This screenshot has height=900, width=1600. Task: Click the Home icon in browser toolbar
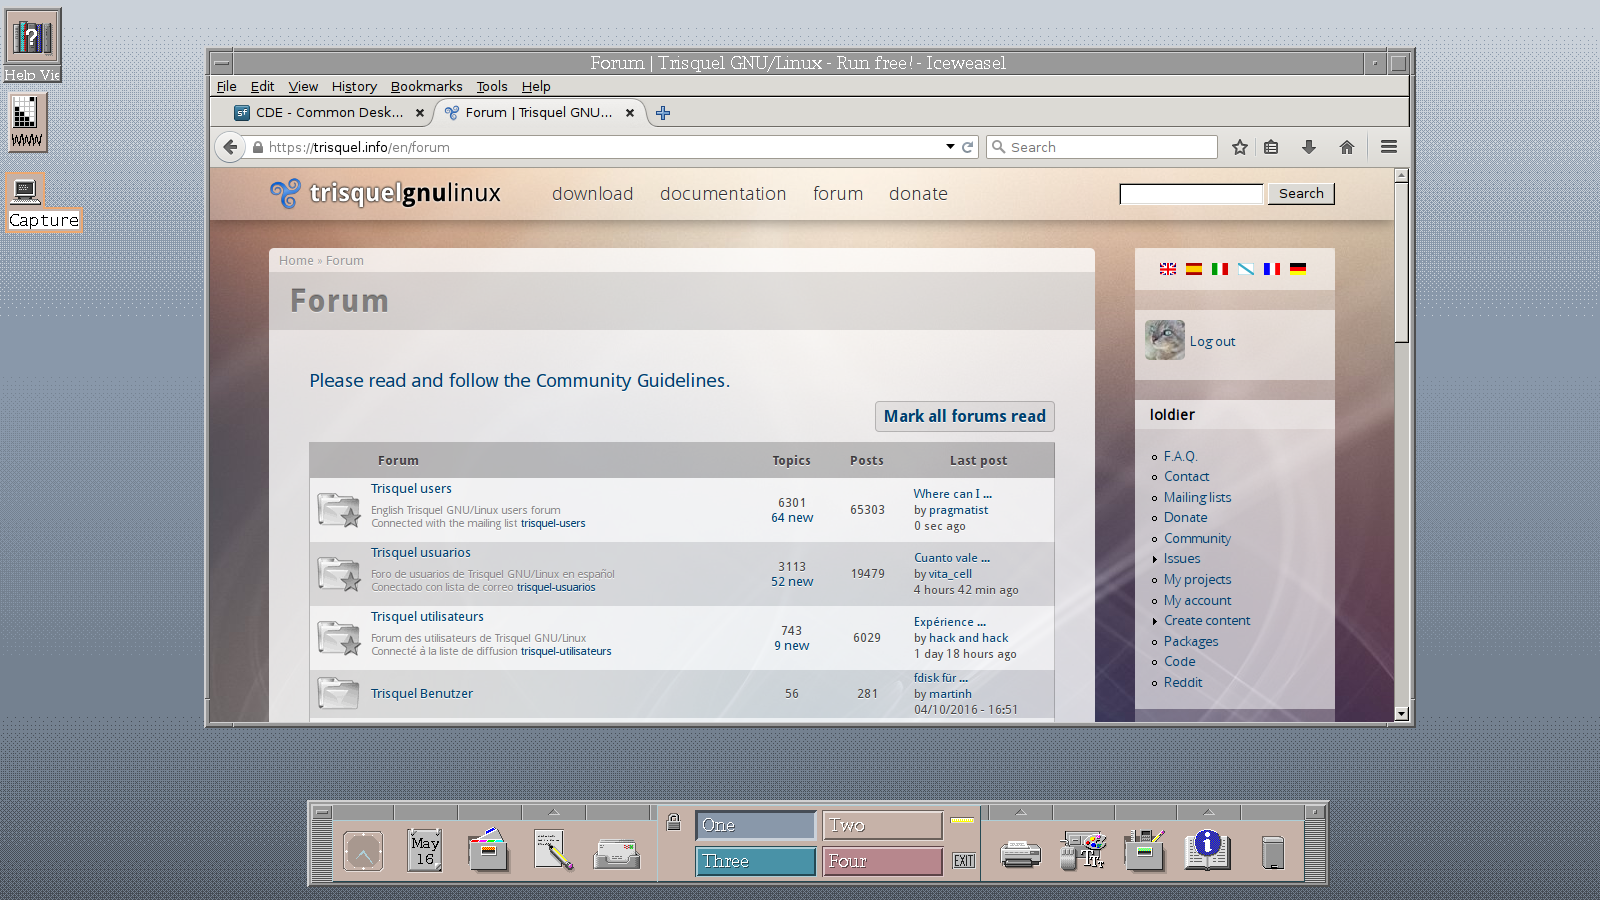(x=1347, y=147)
